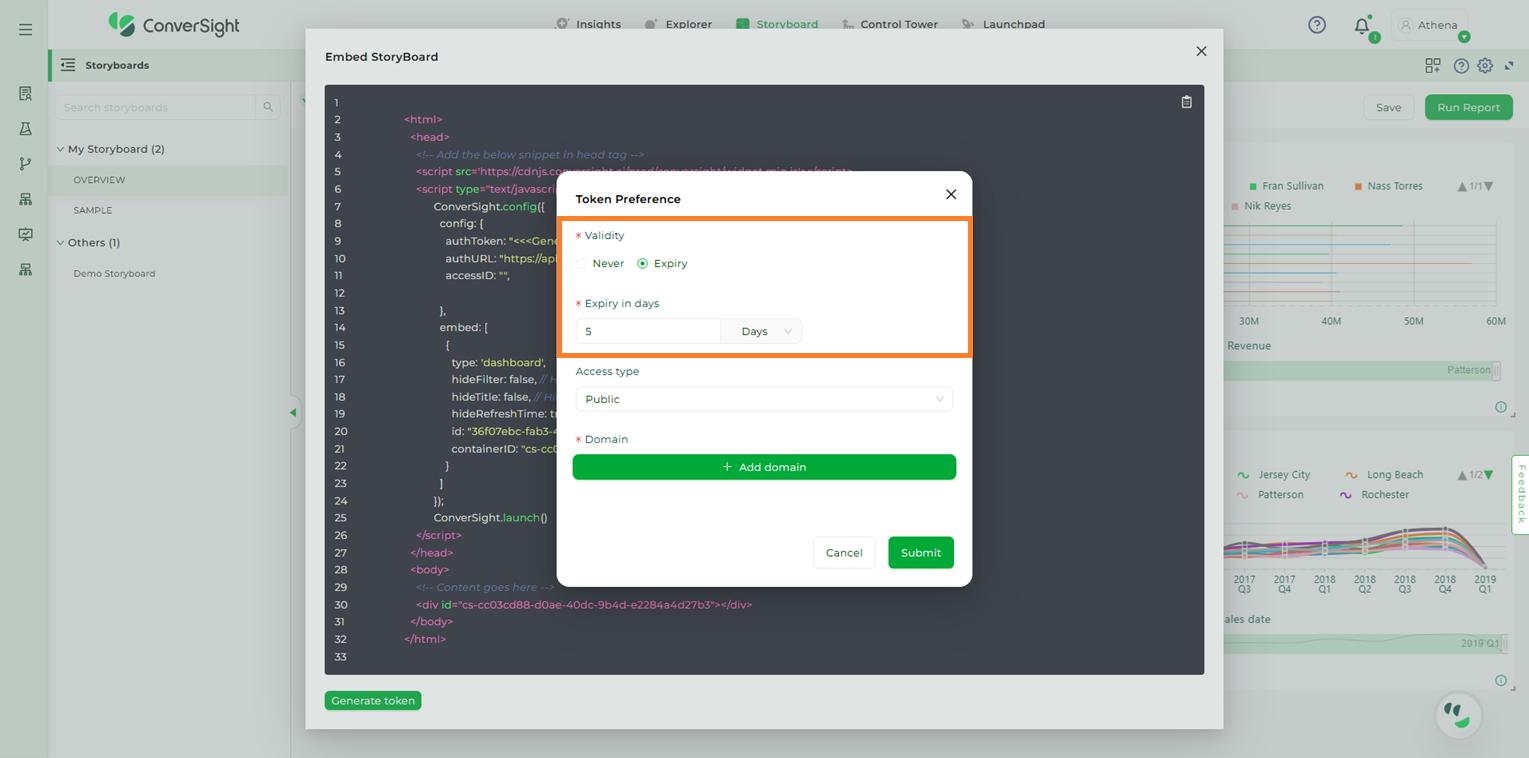The width and height of the screenshot is (1529, 758).
Task: Click the add widget grid icon
Action: [1433, 66]
